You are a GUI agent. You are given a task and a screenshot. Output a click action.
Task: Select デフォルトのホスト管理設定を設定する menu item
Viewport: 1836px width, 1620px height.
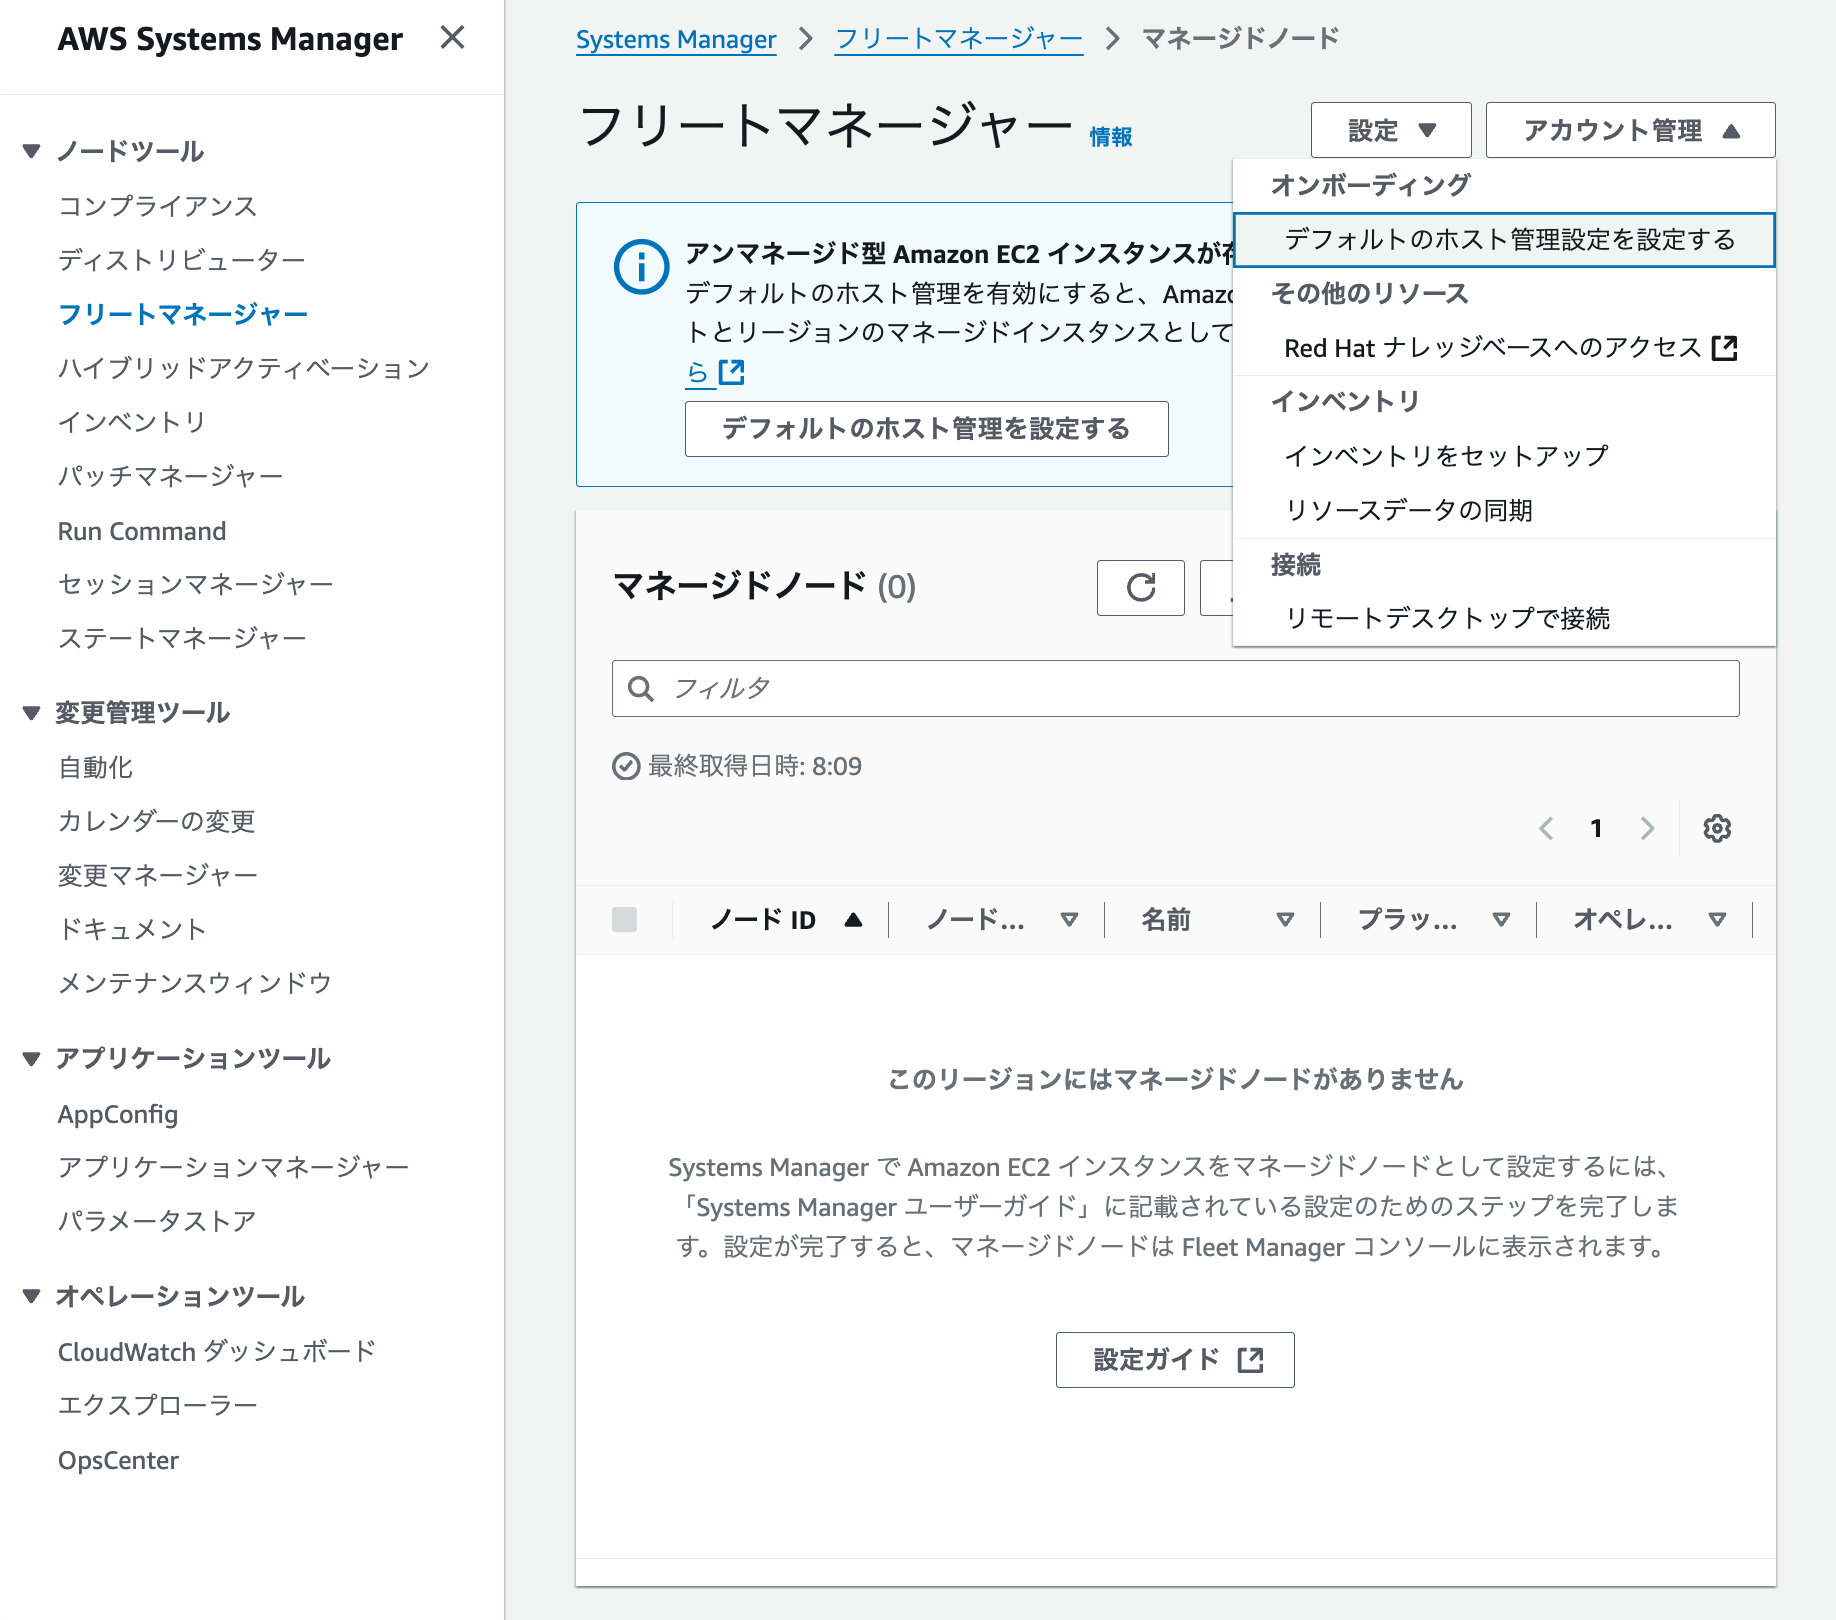coord(1505,240)
